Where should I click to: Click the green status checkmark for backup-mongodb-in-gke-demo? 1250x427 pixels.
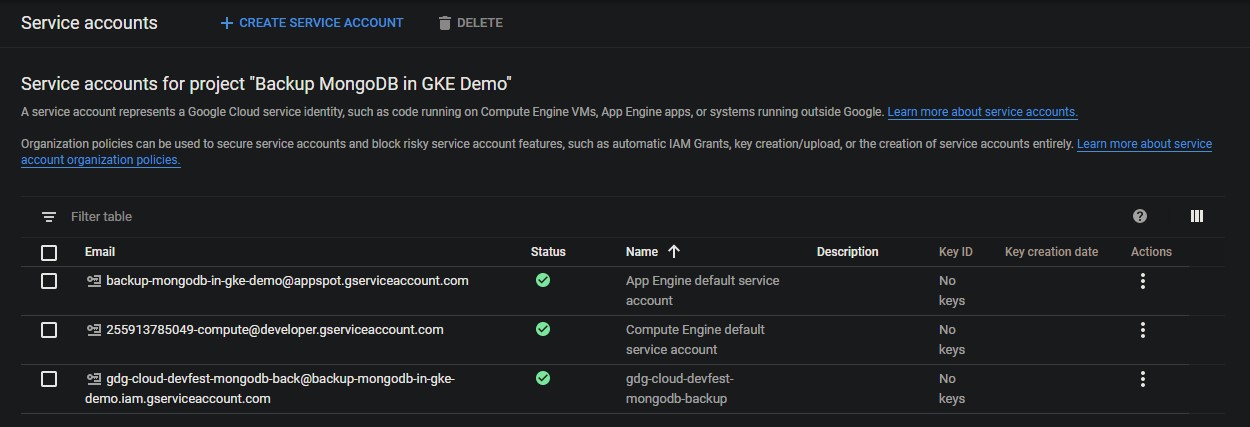coord(543,281)
